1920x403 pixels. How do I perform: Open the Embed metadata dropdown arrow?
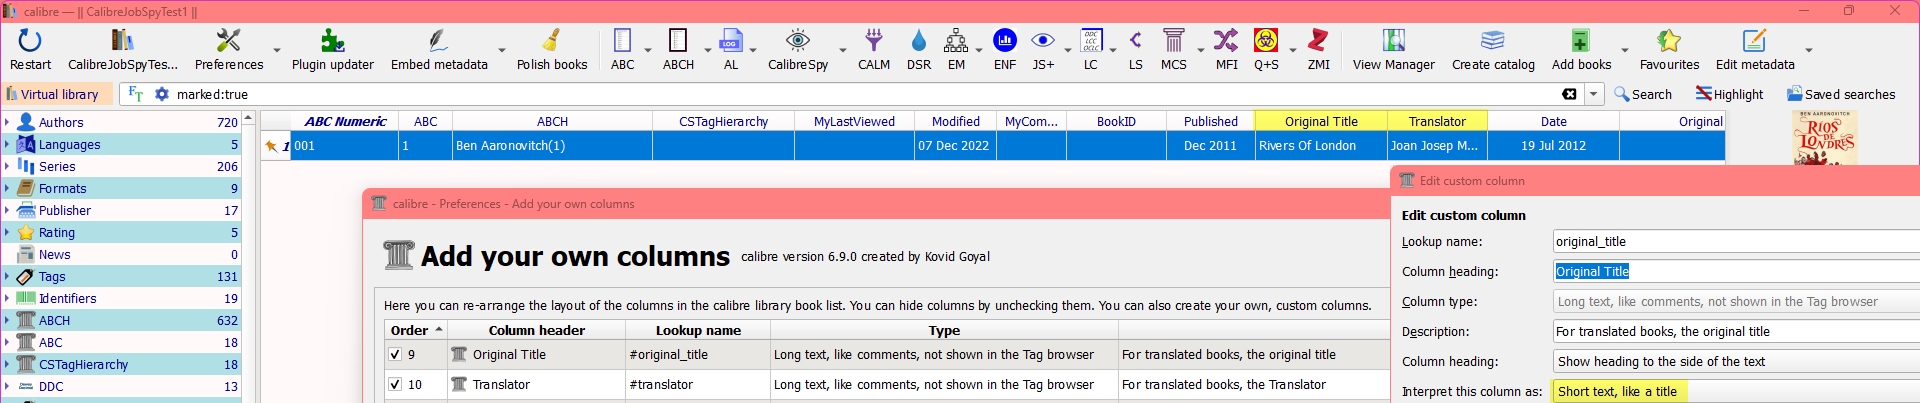click(x=501, y=50)
